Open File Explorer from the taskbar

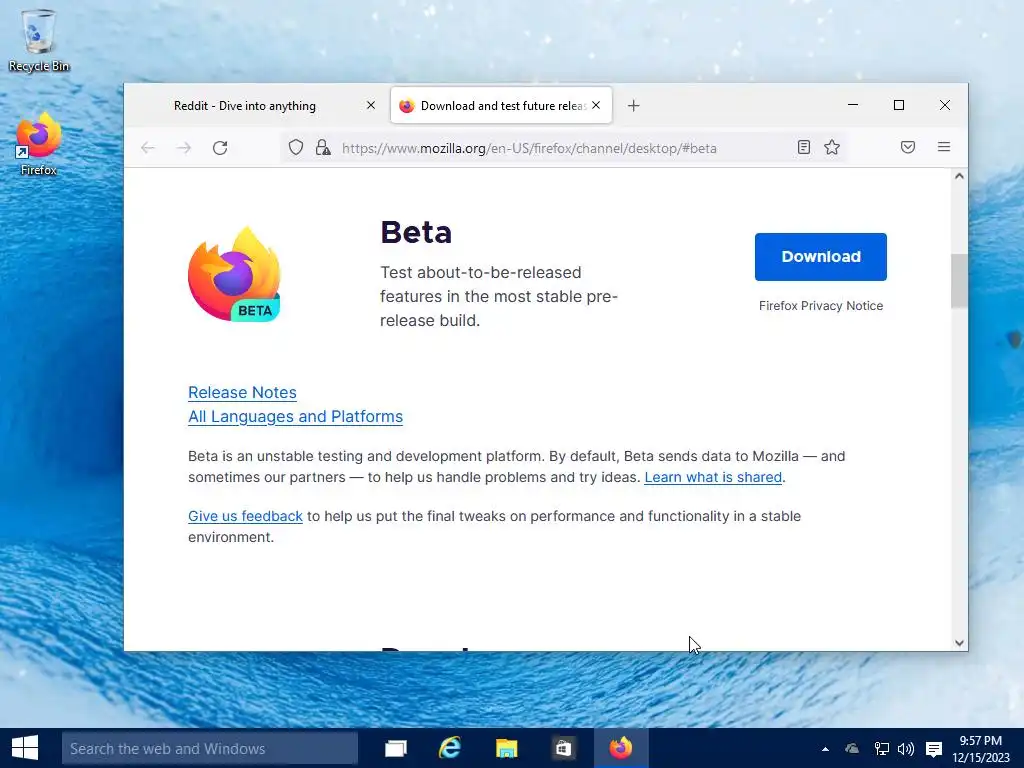pyautogui.click(x=506, y=748)
